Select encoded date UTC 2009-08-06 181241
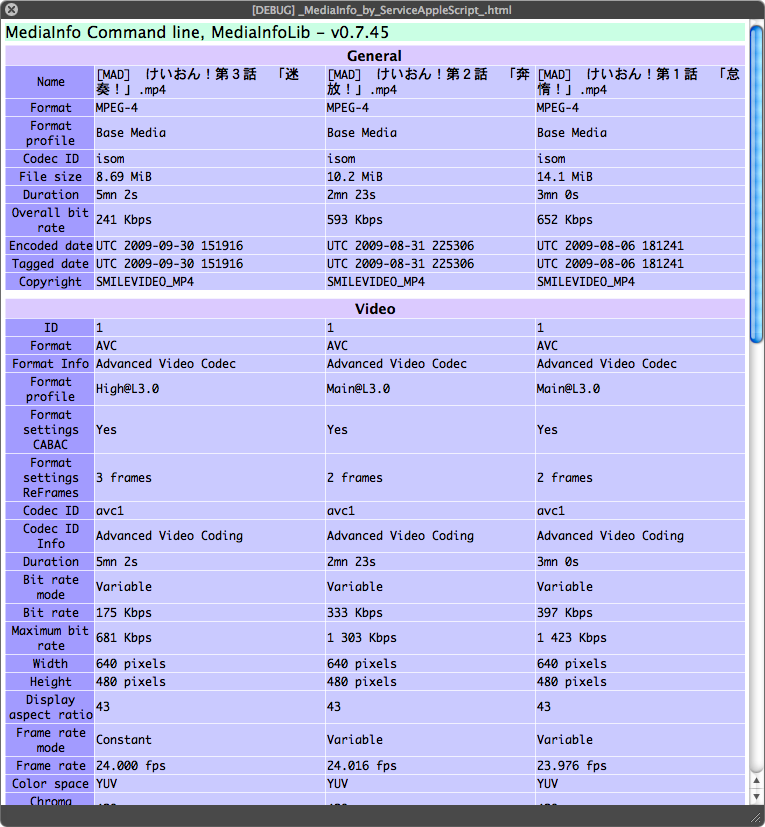The width and height of the screenshot is (765, 827). (x=610, y=246)
